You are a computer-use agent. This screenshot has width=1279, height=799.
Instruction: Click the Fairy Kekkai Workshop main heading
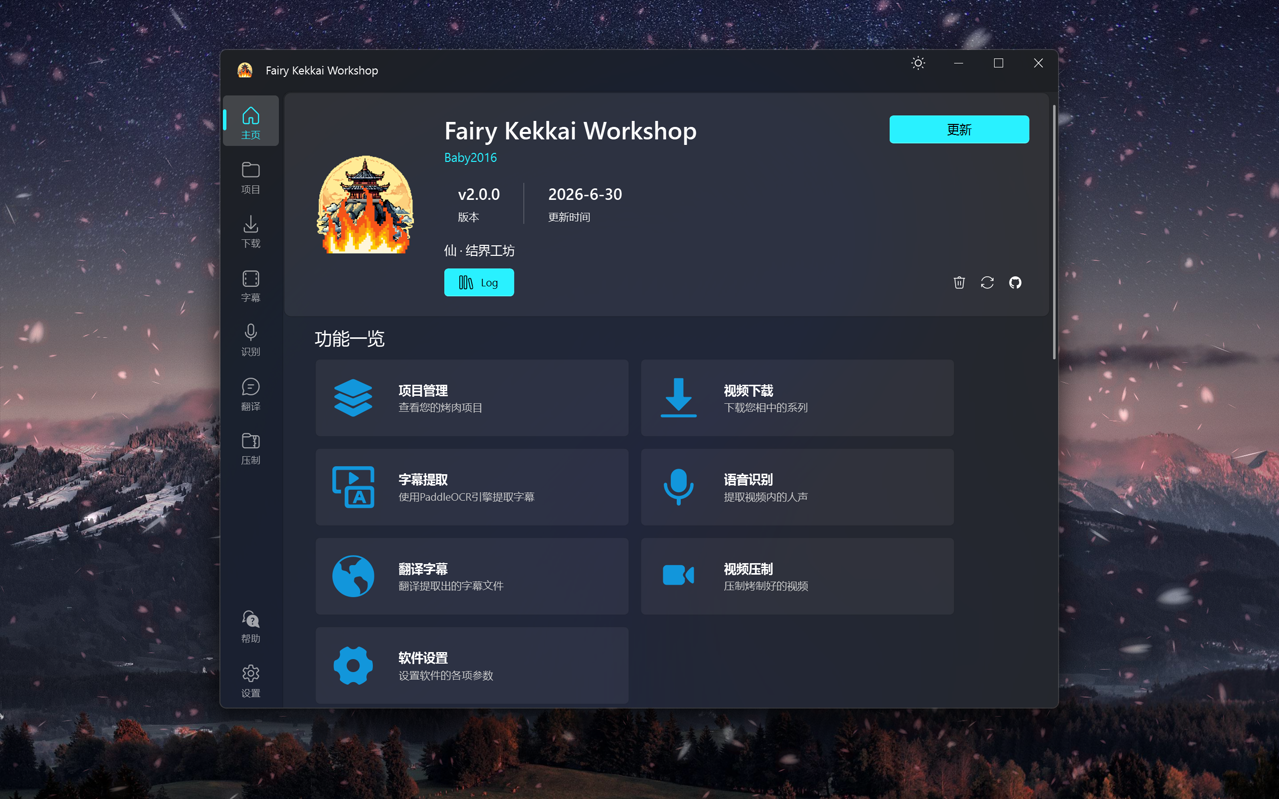570,131
